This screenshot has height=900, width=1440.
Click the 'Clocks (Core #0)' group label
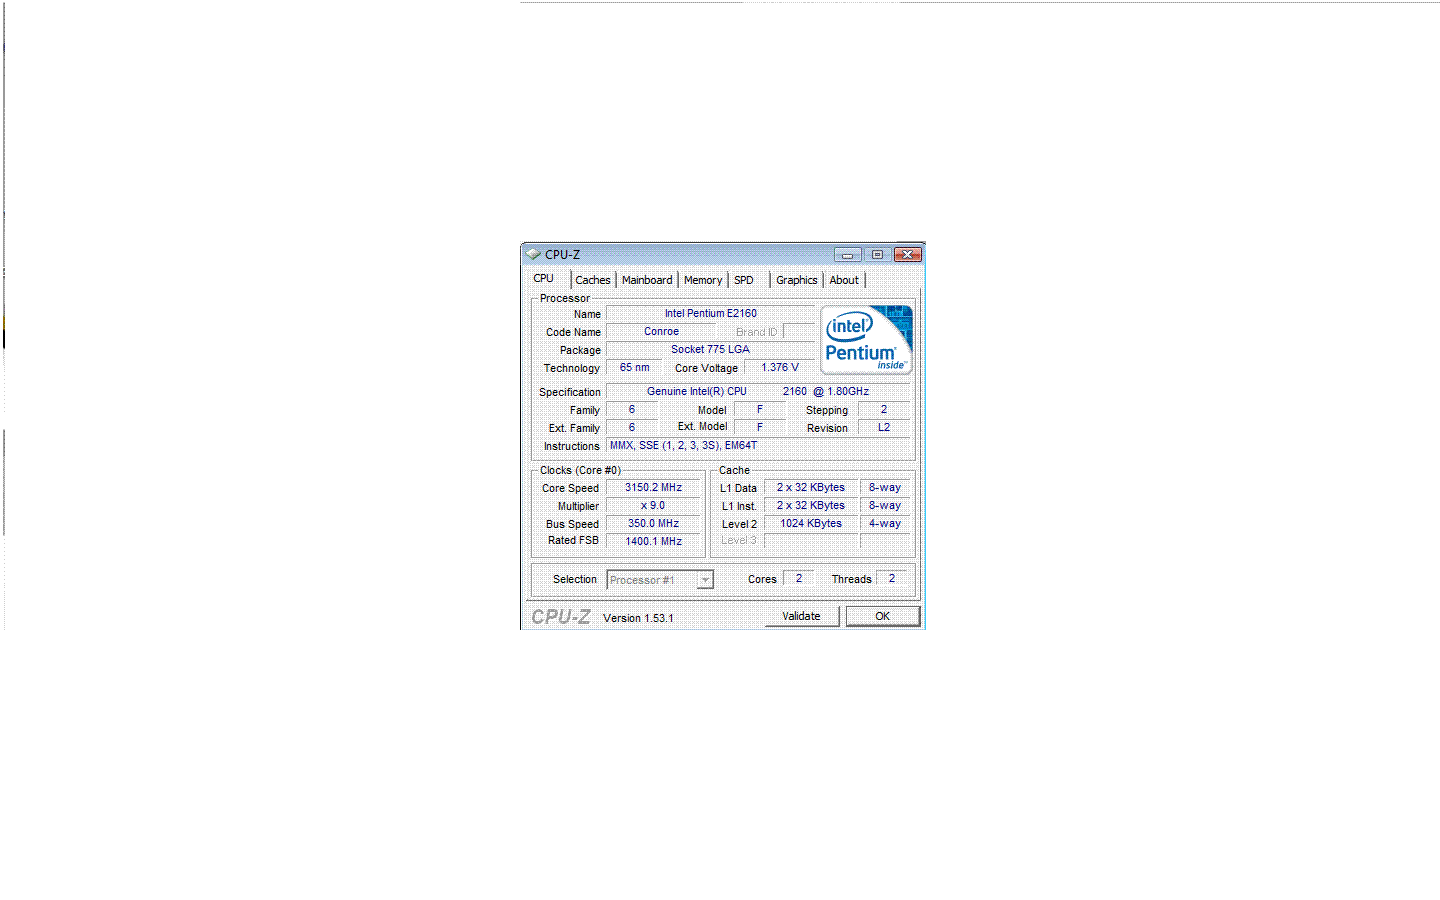tap(580, 470)
